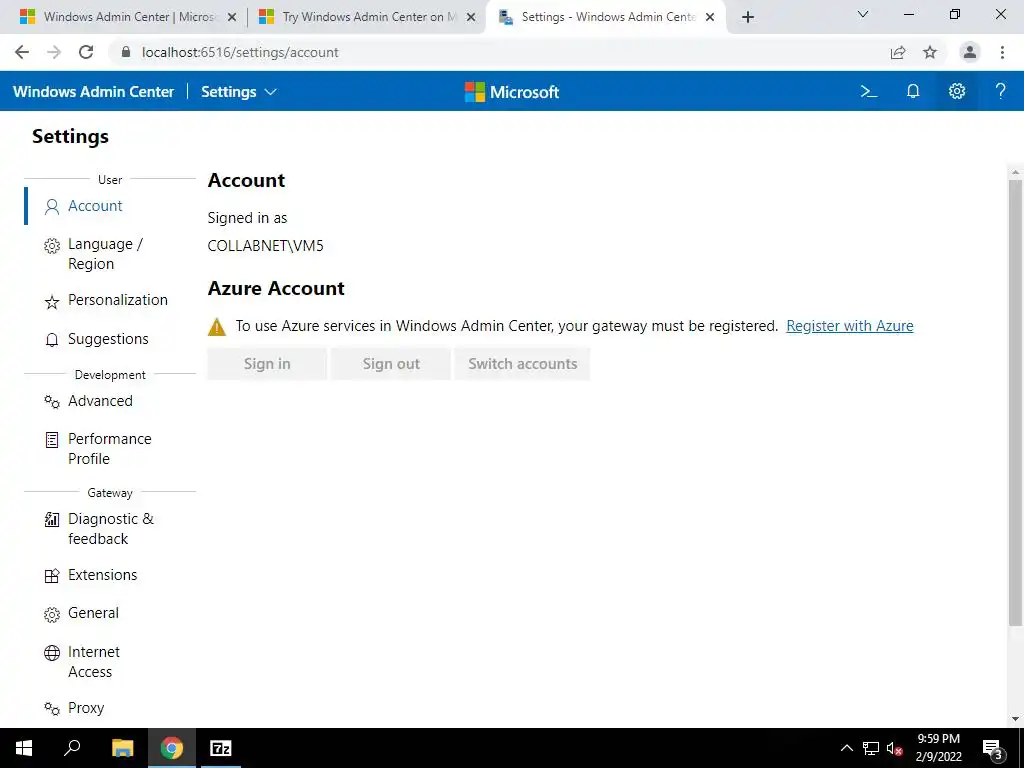Click the Personalization star icon
This screenshot has height=768, width=1024.
pos(52,302)
